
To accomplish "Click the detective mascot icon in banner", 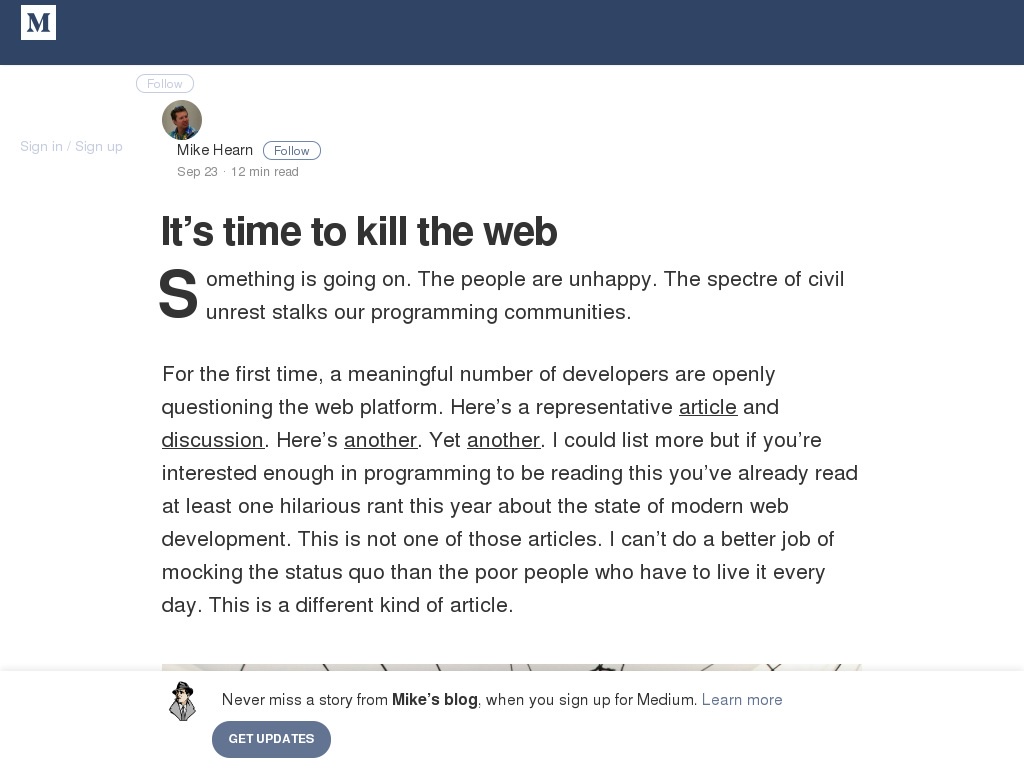I will pos(183,701).
